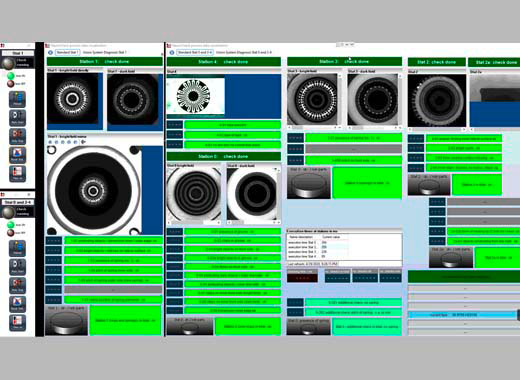Select the green test radio button in Stat 1 panel
This screenshot has height=380, width=520.
11,76
